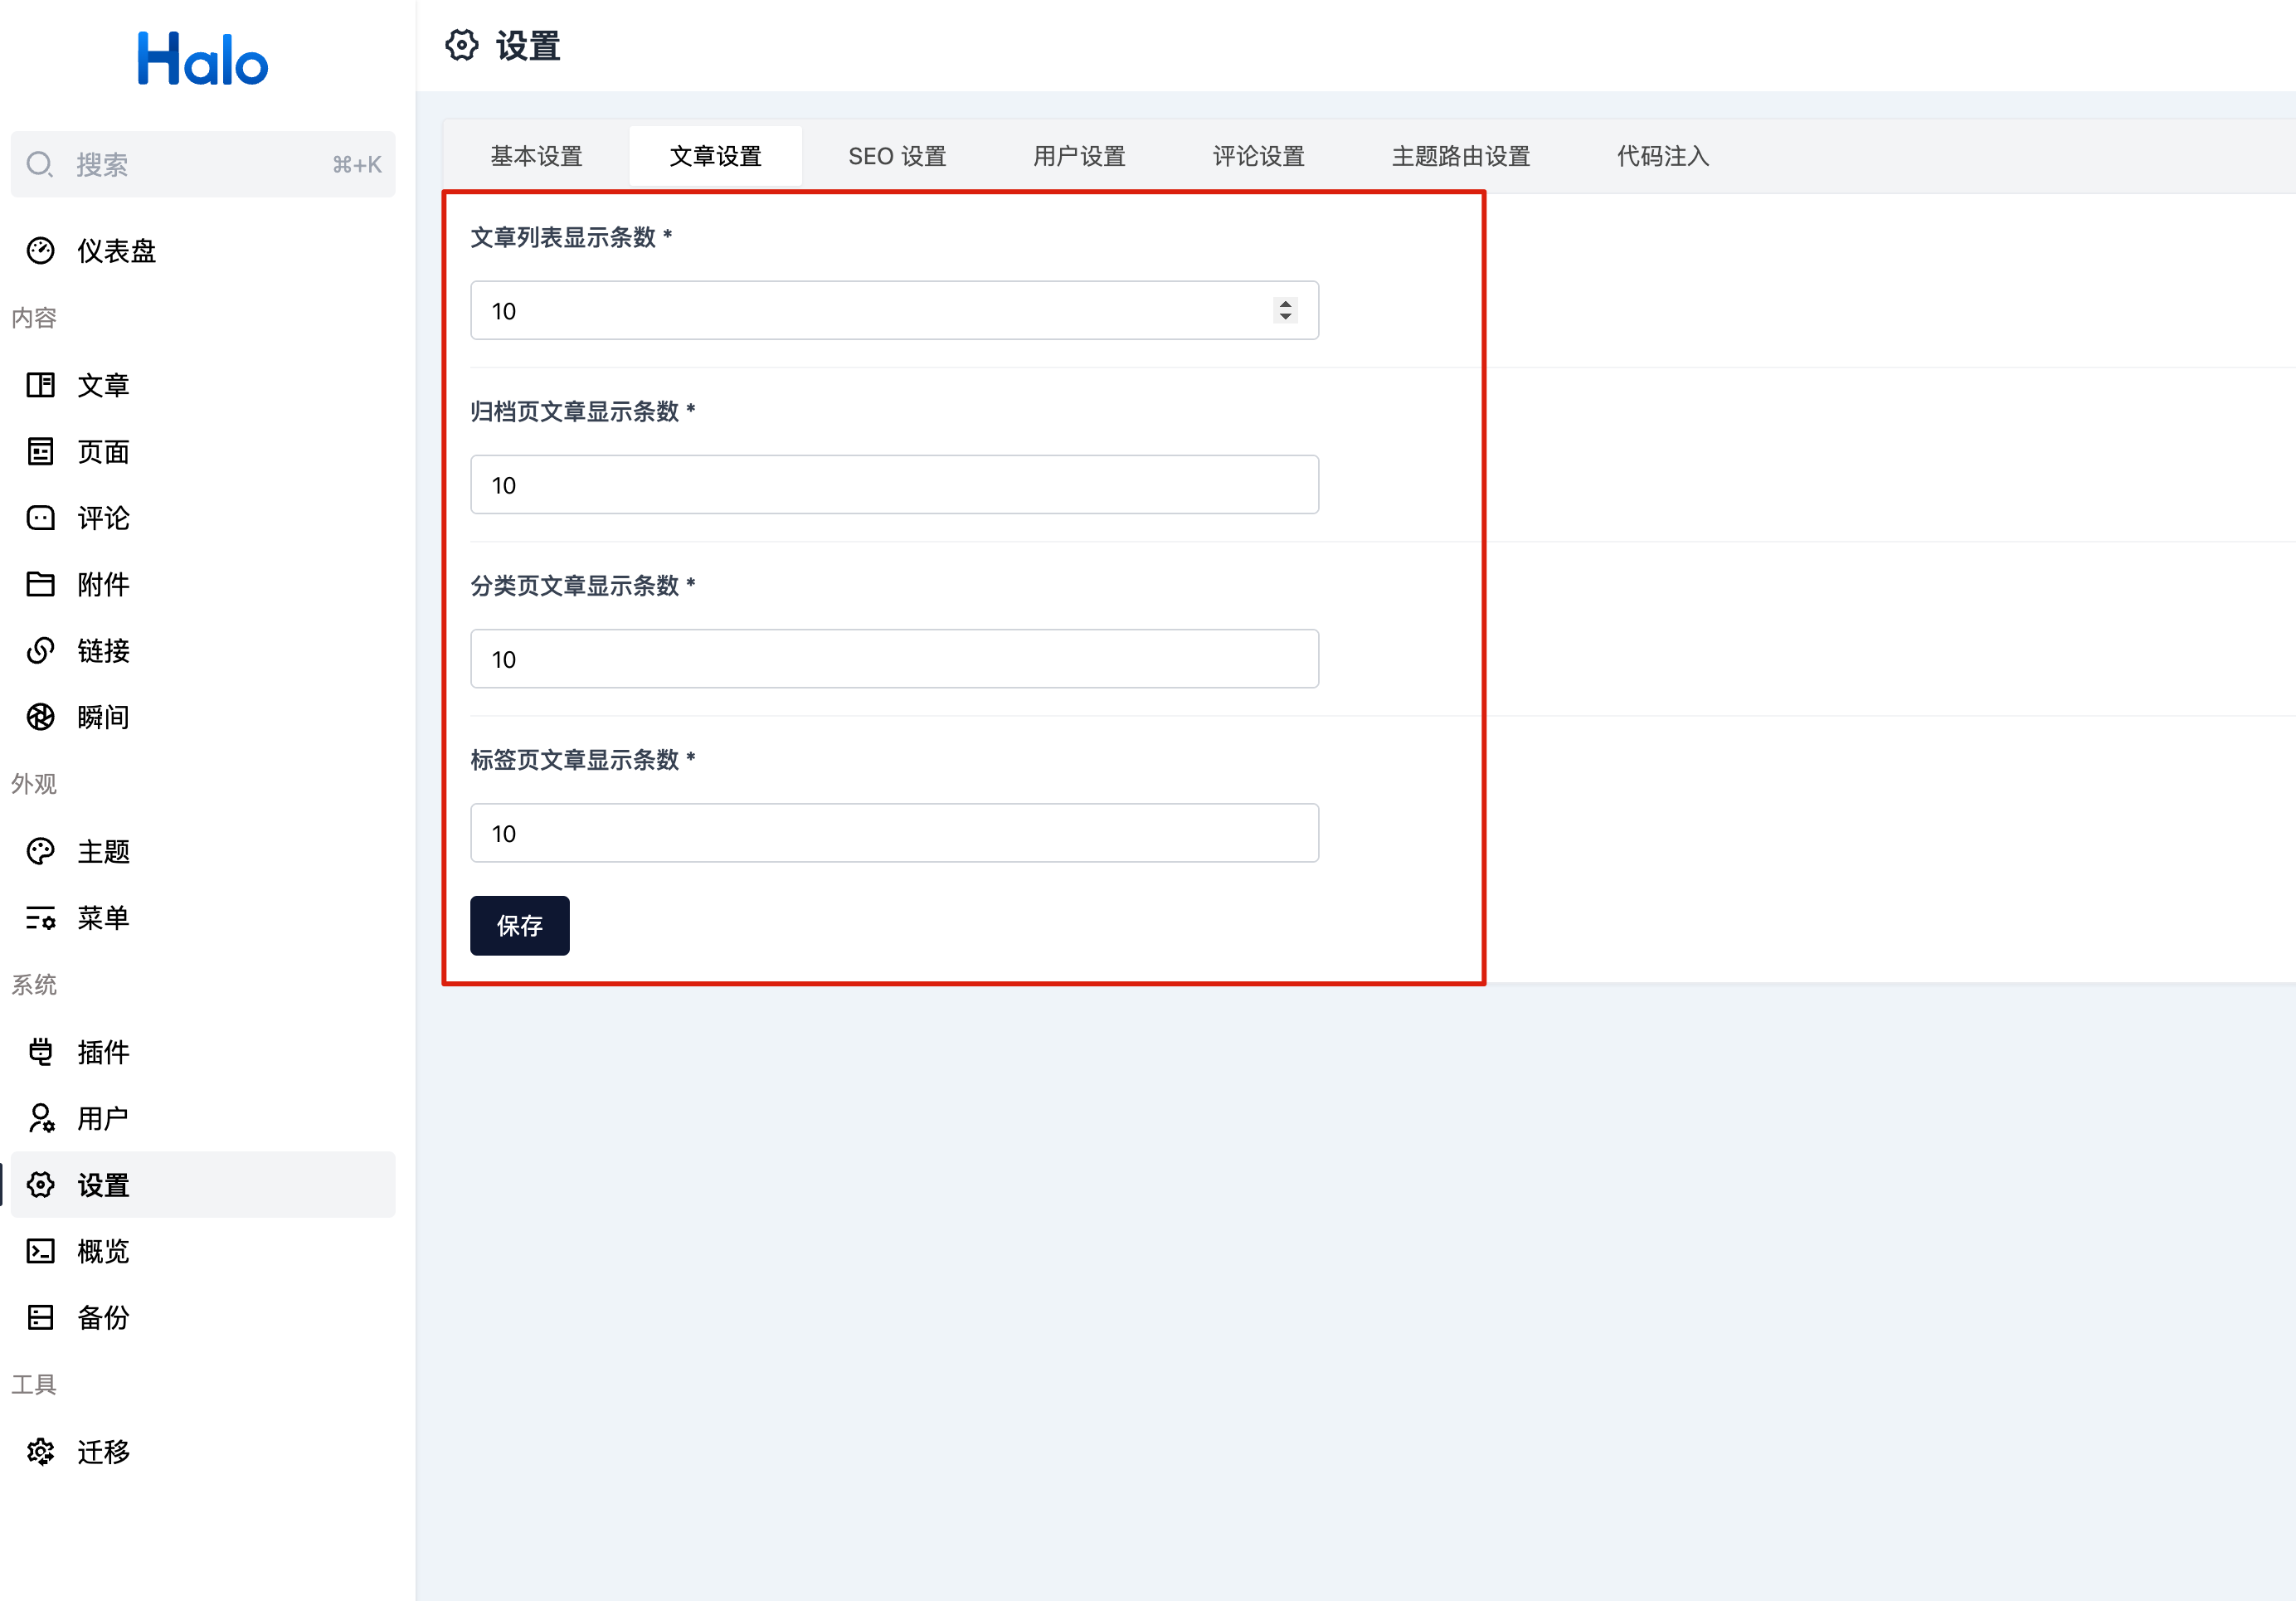
Task: Open the 瞬间 sidebar item
Action: coord(203,717)
